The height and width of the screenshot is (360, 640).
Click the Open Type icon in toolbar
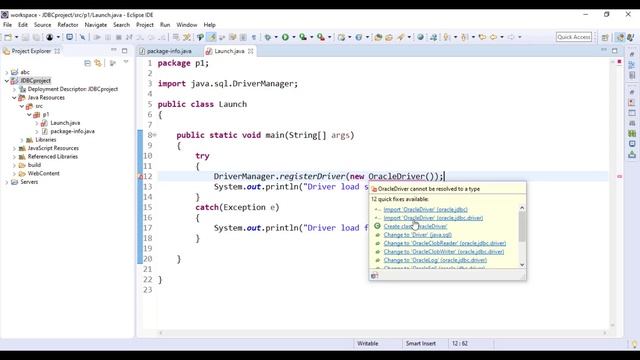coord(378,37)
